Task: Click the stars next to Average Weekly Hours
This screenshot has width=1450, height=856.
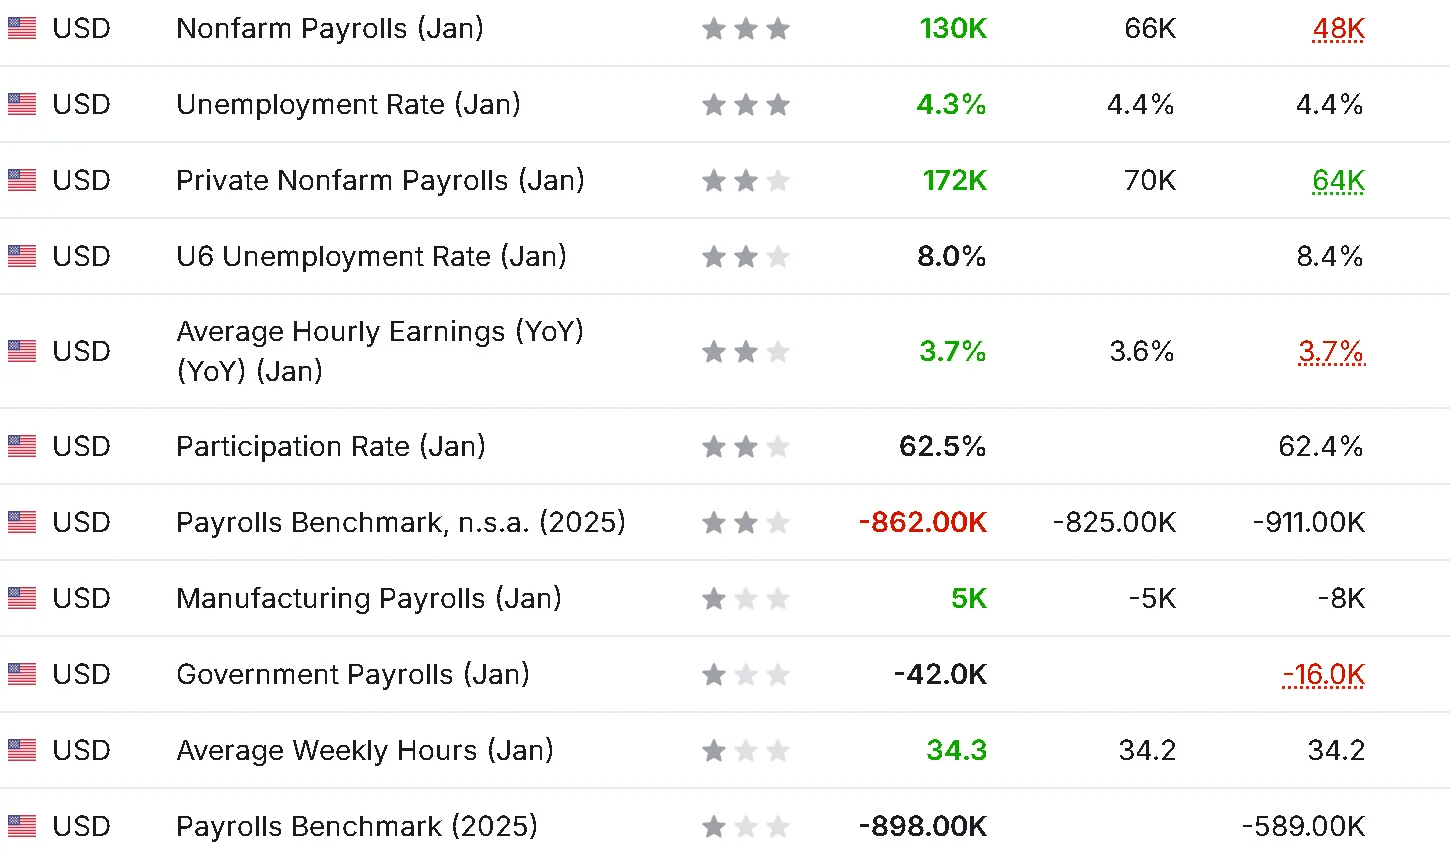Action: [x=746, y=750]
